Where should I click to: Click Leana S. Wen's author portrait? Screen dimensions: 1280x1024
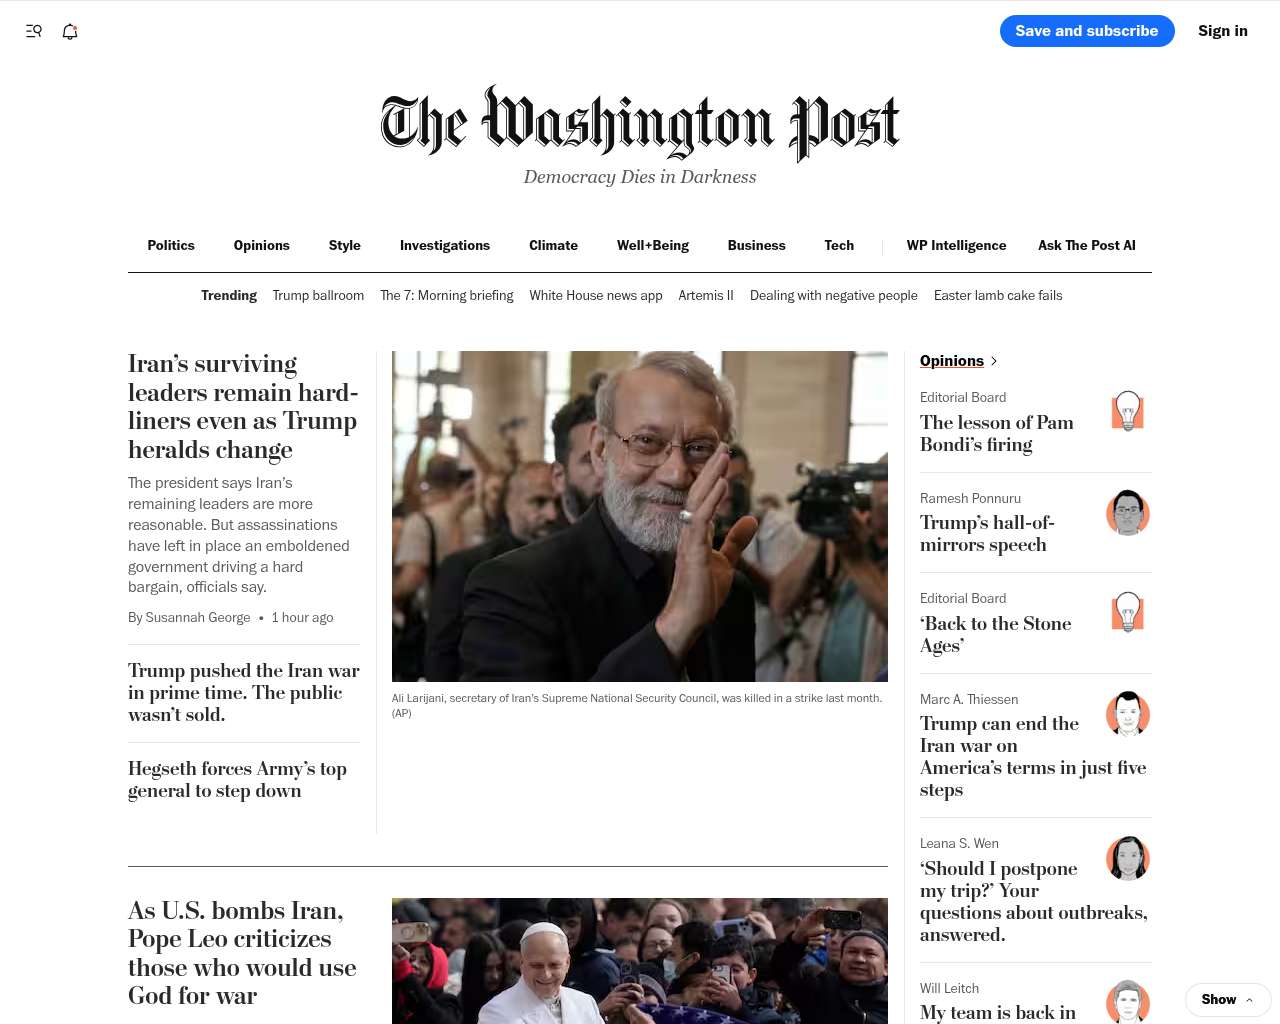[x=1128, y=858]
